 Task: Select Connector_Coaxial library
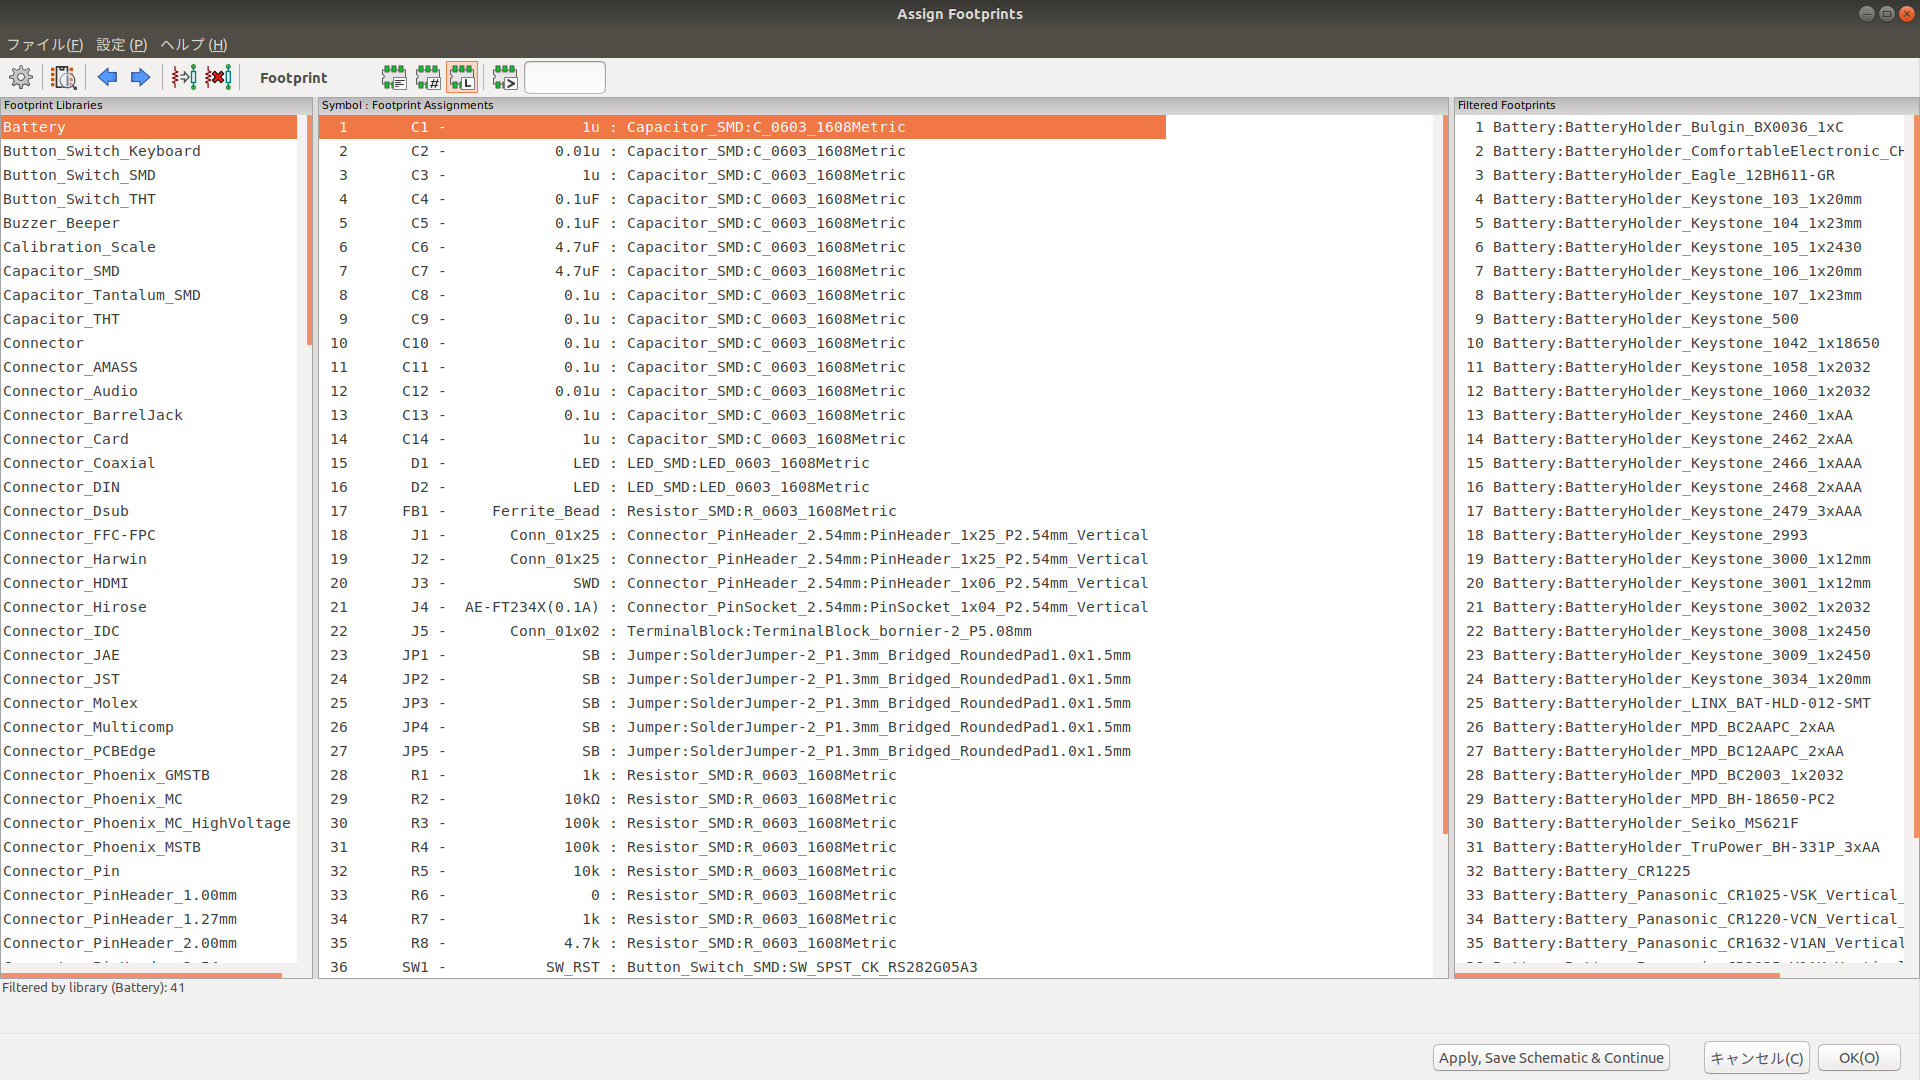coord(148,463)
